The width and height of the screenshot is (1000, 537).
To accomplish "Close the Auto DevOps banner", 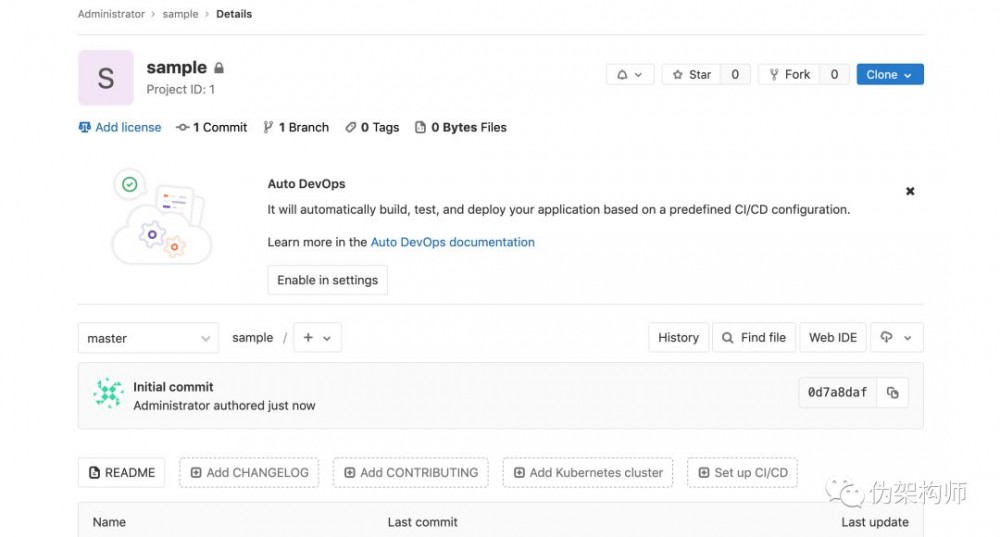I will [910, 191].
